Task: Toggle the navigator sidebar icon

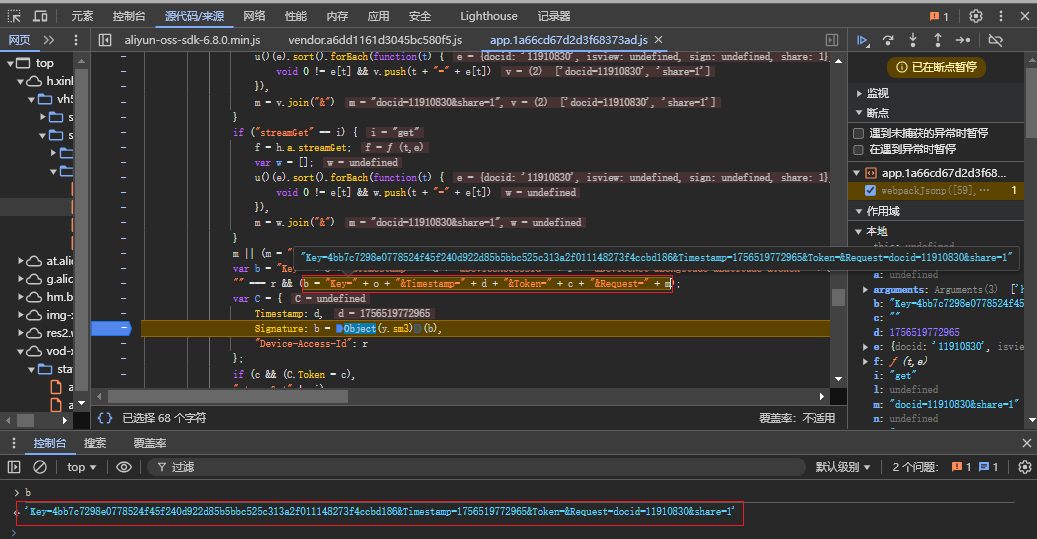Action: pos(104,40)
